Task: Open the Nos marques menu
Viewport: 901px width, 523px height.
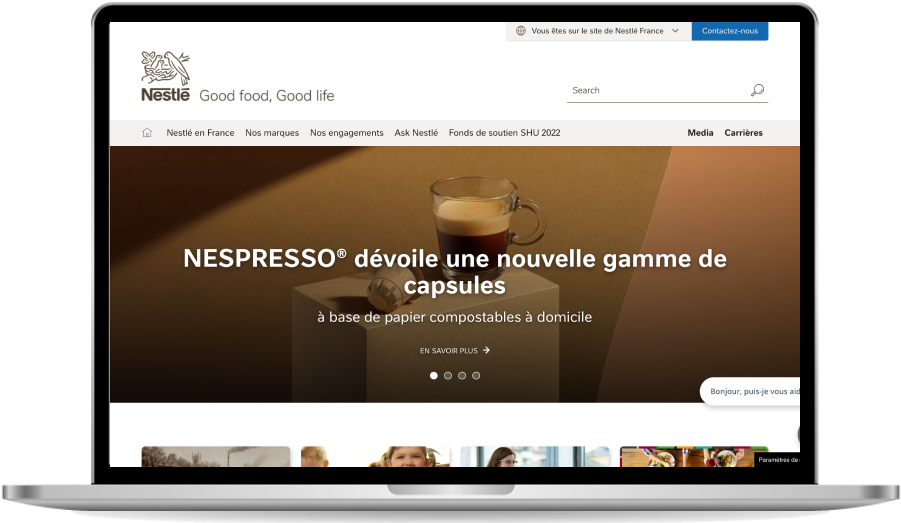Action: (272, 133)
